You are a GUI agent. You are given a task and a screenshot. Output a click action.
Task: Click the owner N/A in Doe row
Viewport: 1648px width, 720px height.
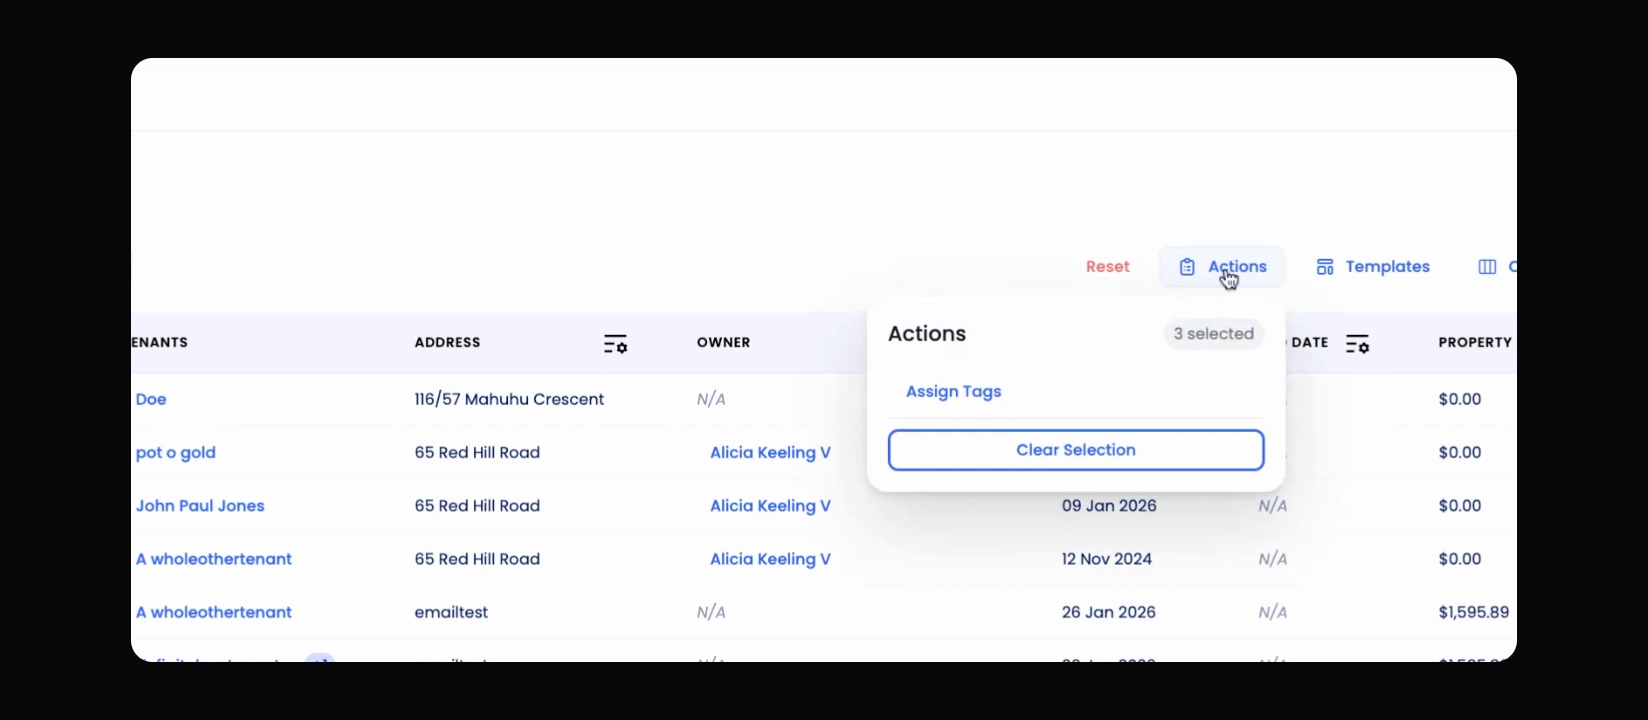pyautogui.click(x=711, y=399)
